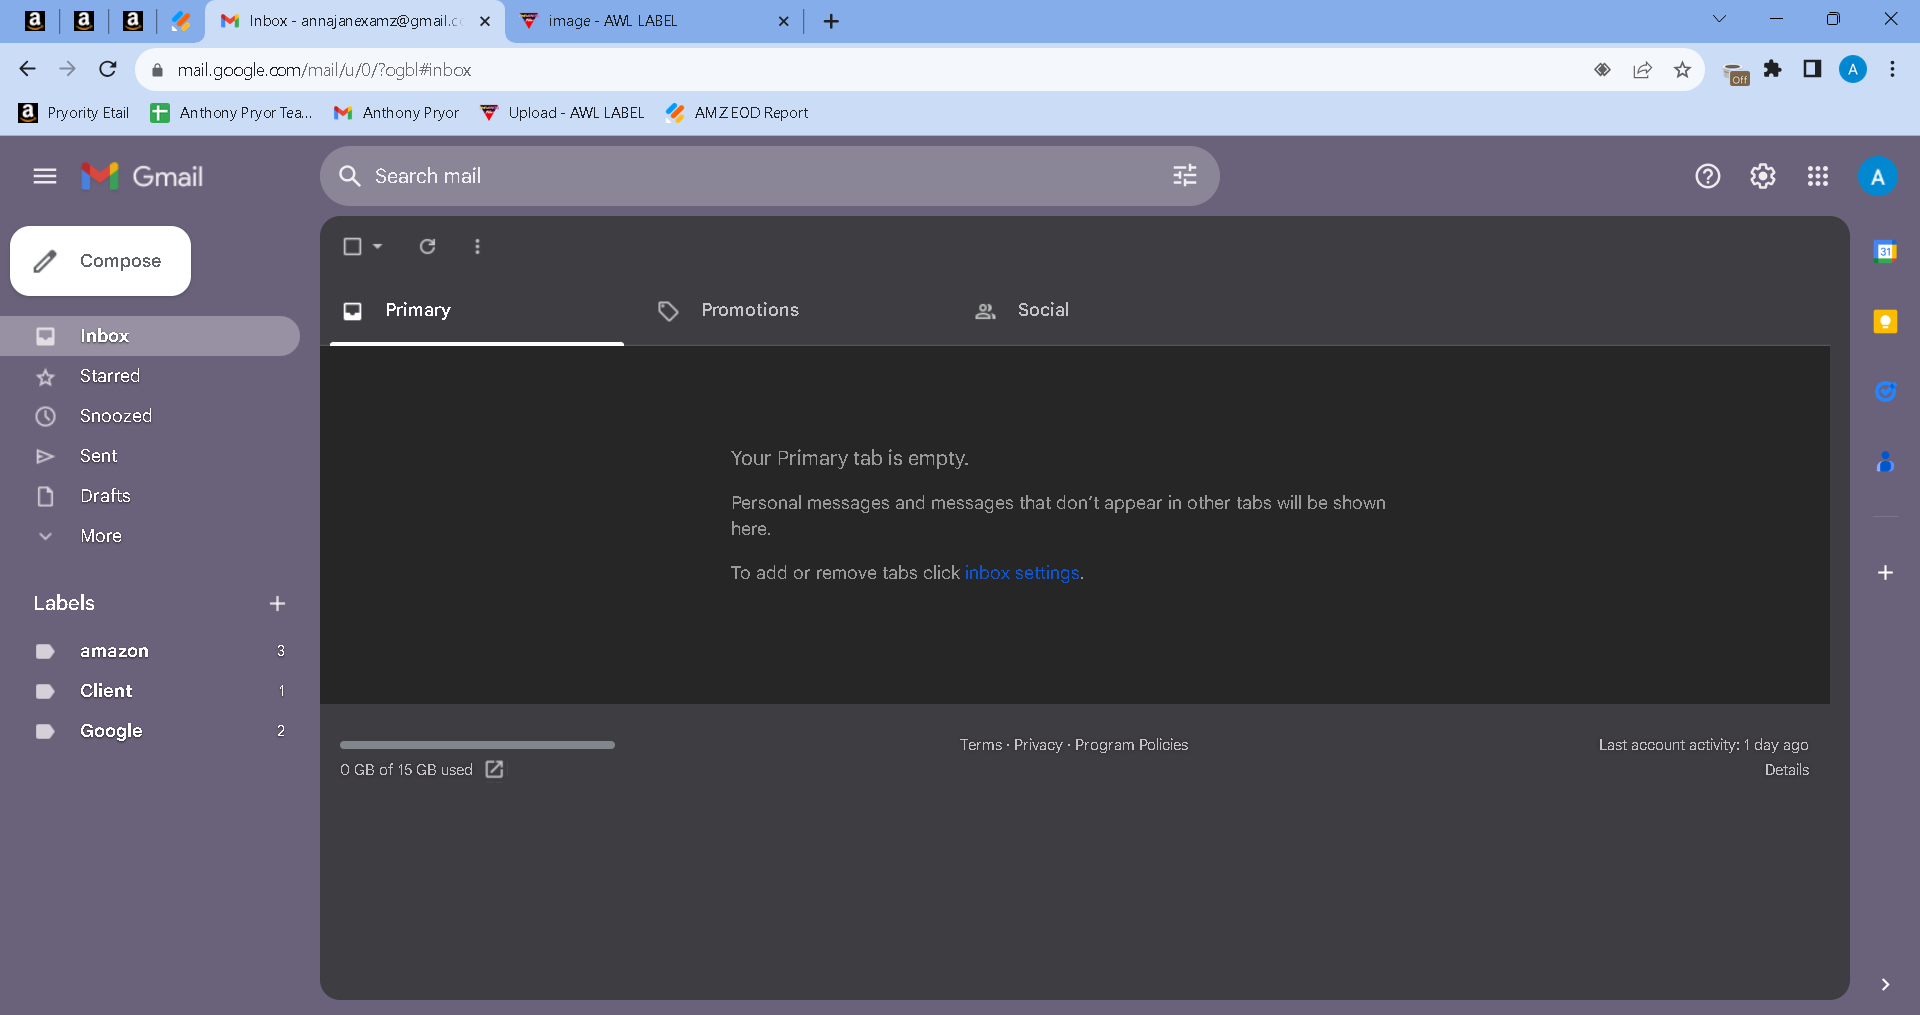Open the Drafts folder
Image resolution: width=1920 pixels, height=1015 pixels.
click(x=150, y=496)
